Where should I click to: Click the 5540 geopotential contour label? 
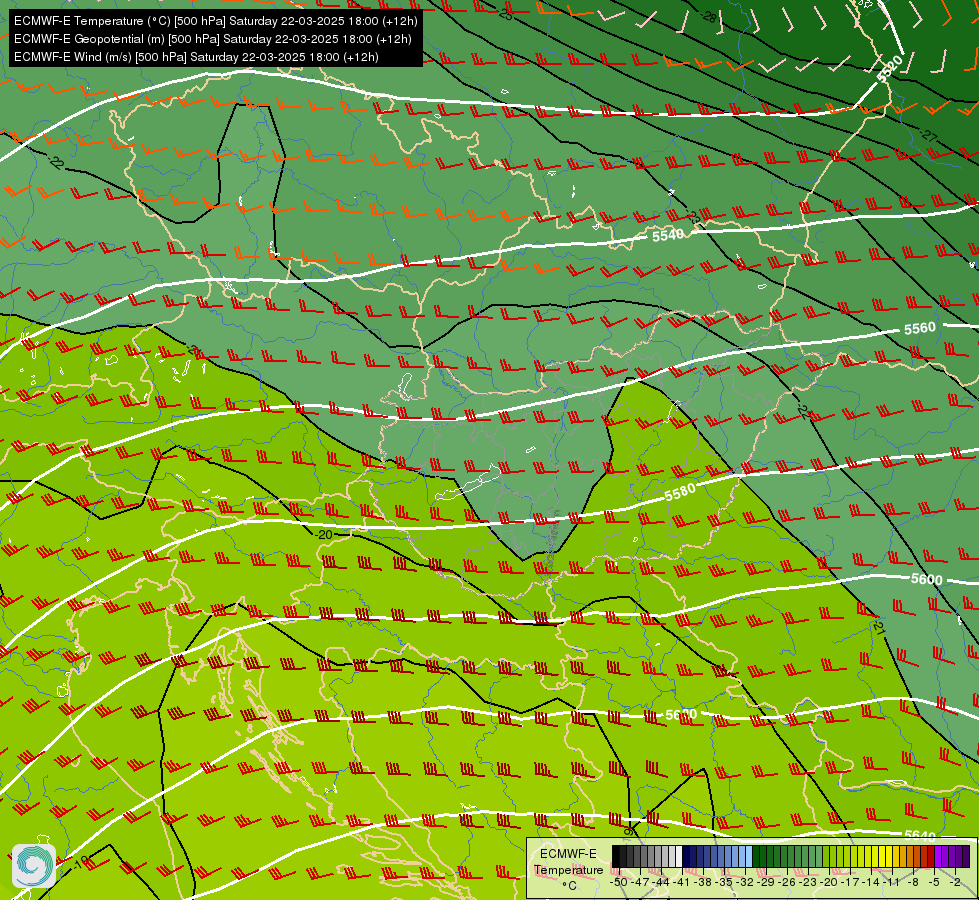(x=668, y=235)
